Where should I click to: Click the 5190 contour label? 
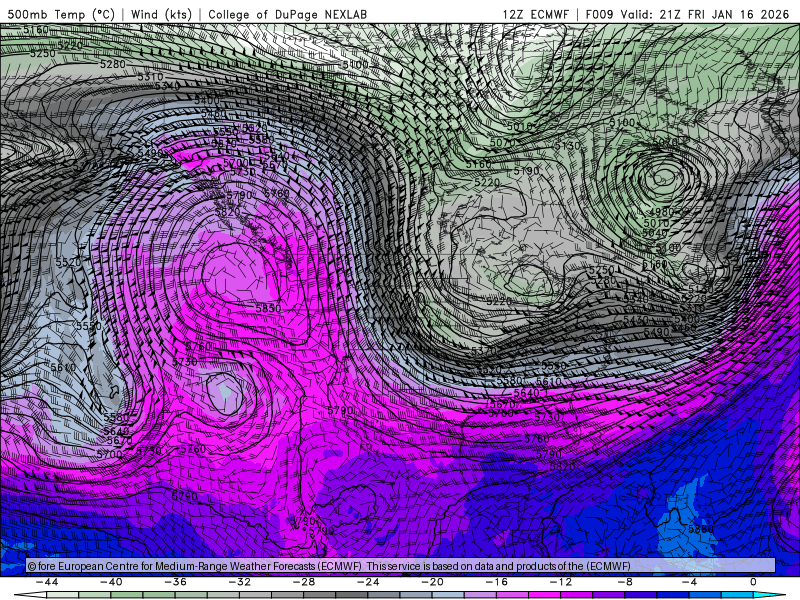(527, 171)
